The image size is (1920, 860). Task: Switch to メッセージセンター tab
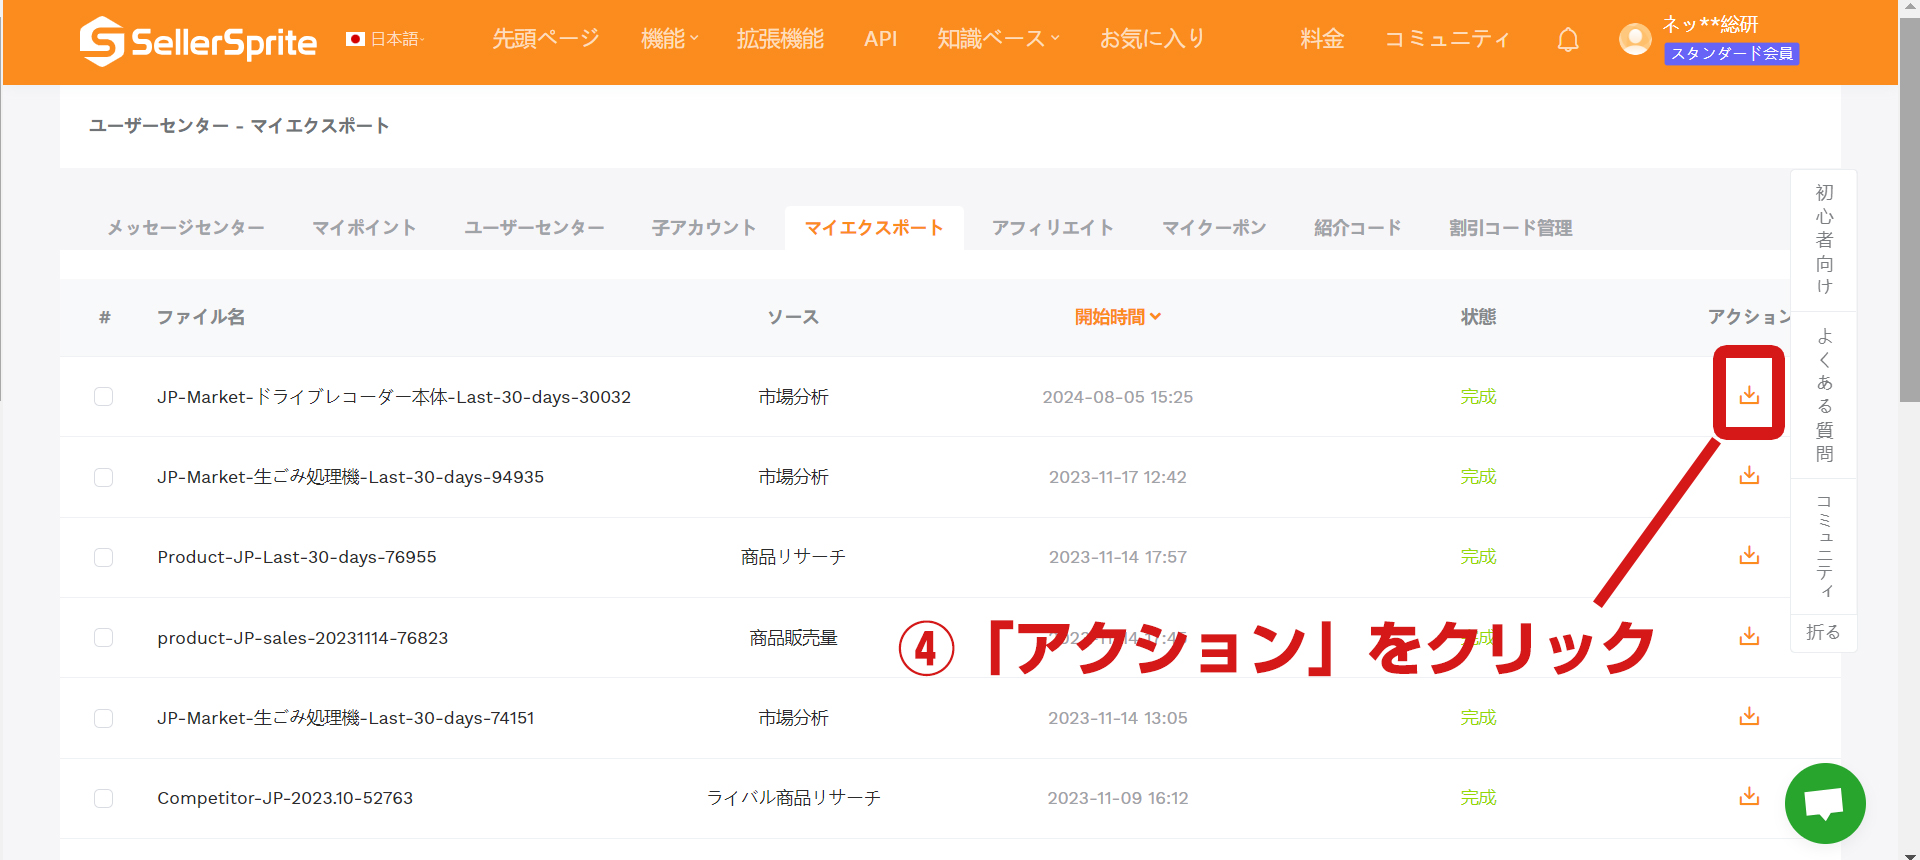coord(186,228)
